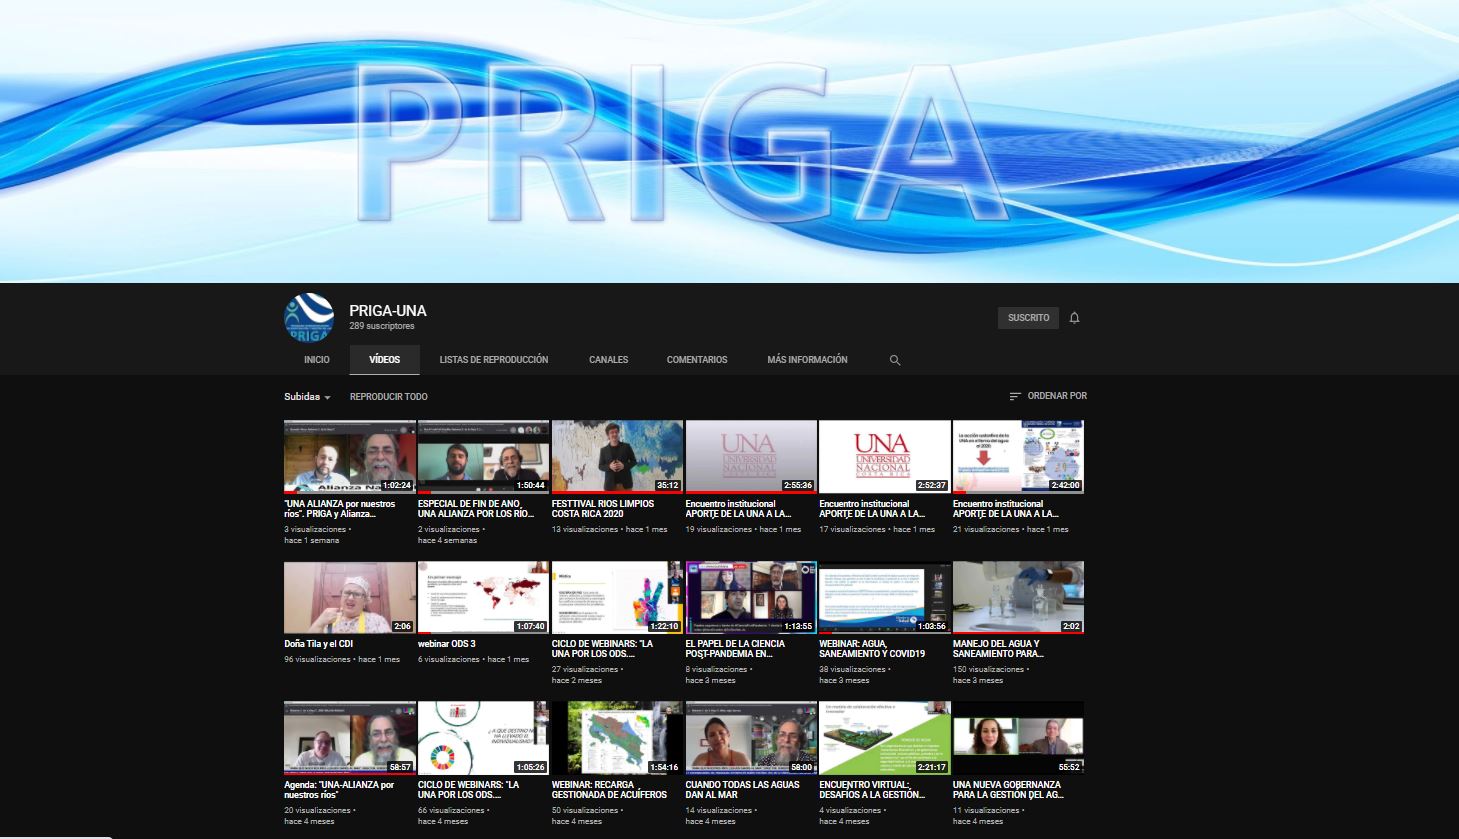Open the colorful hand thumbnail lasting 1:22:10
This screenshot has height=839, width=1459.
click(x=618, y=597)
